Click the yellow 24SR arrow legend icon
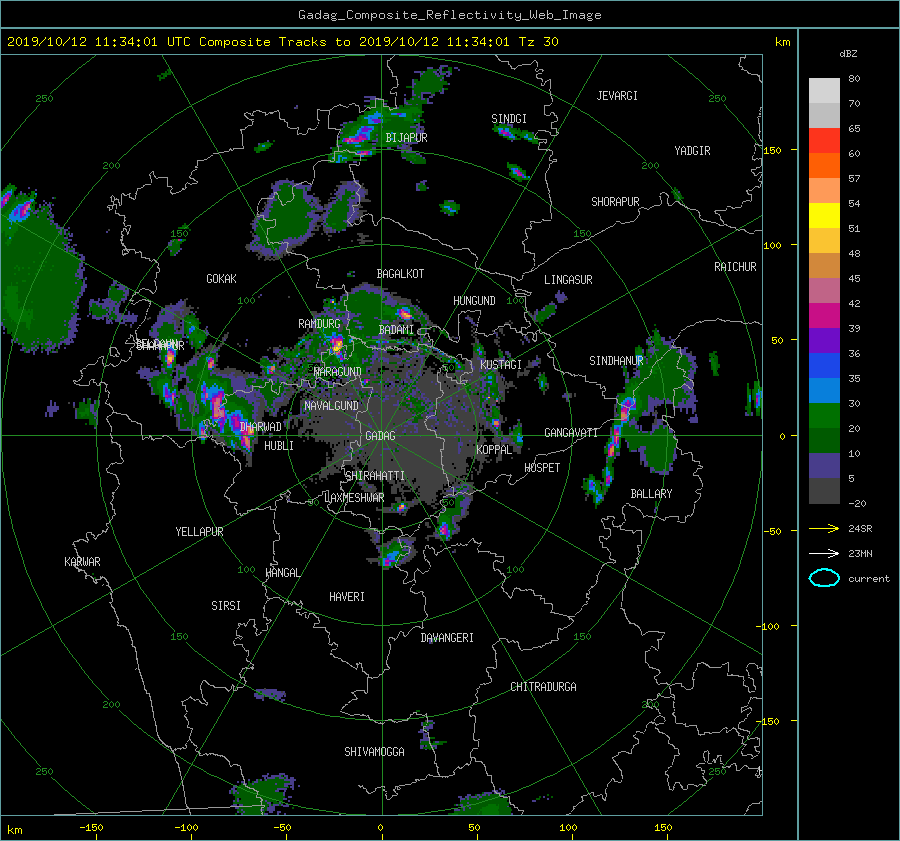The image size is (900, 841). point(824,528)
